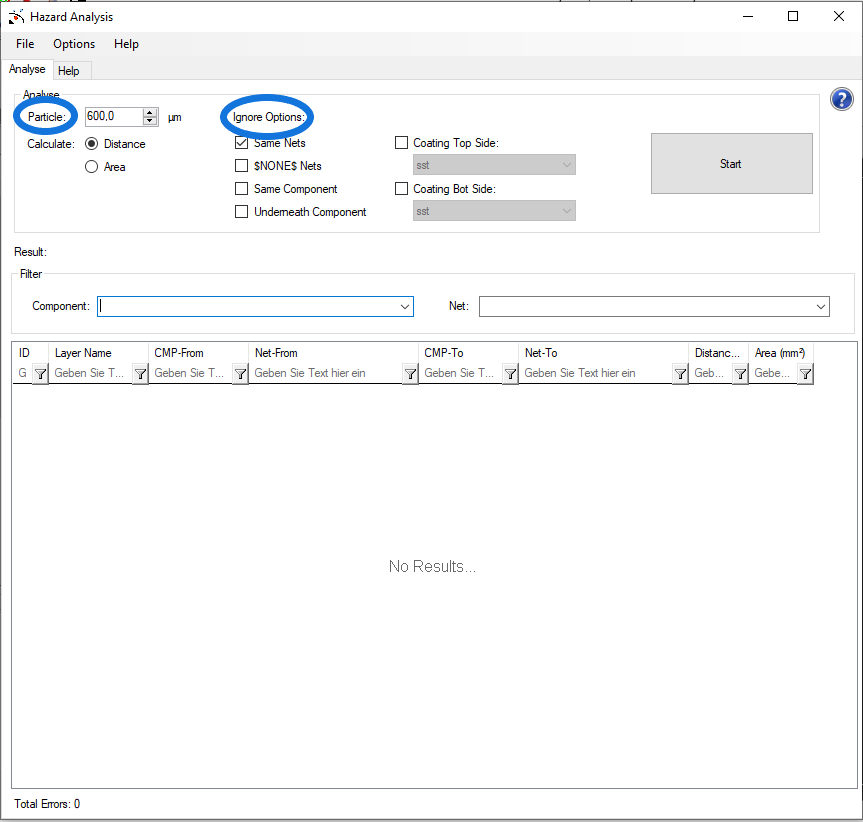The height and width of the screenshot is (822, 863).
Task: Enable the Coating Bot Side checkbox
Action: (401, 189)
